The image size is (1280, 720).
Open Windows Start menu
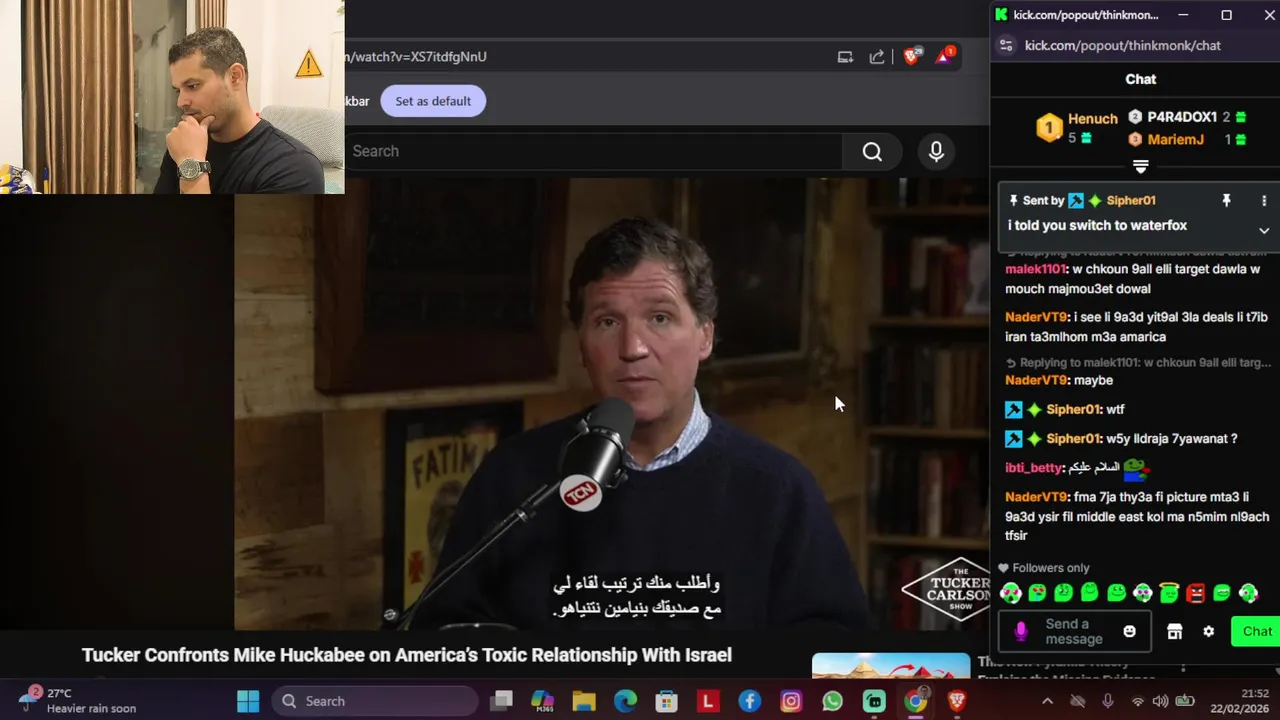coord(248,701)
